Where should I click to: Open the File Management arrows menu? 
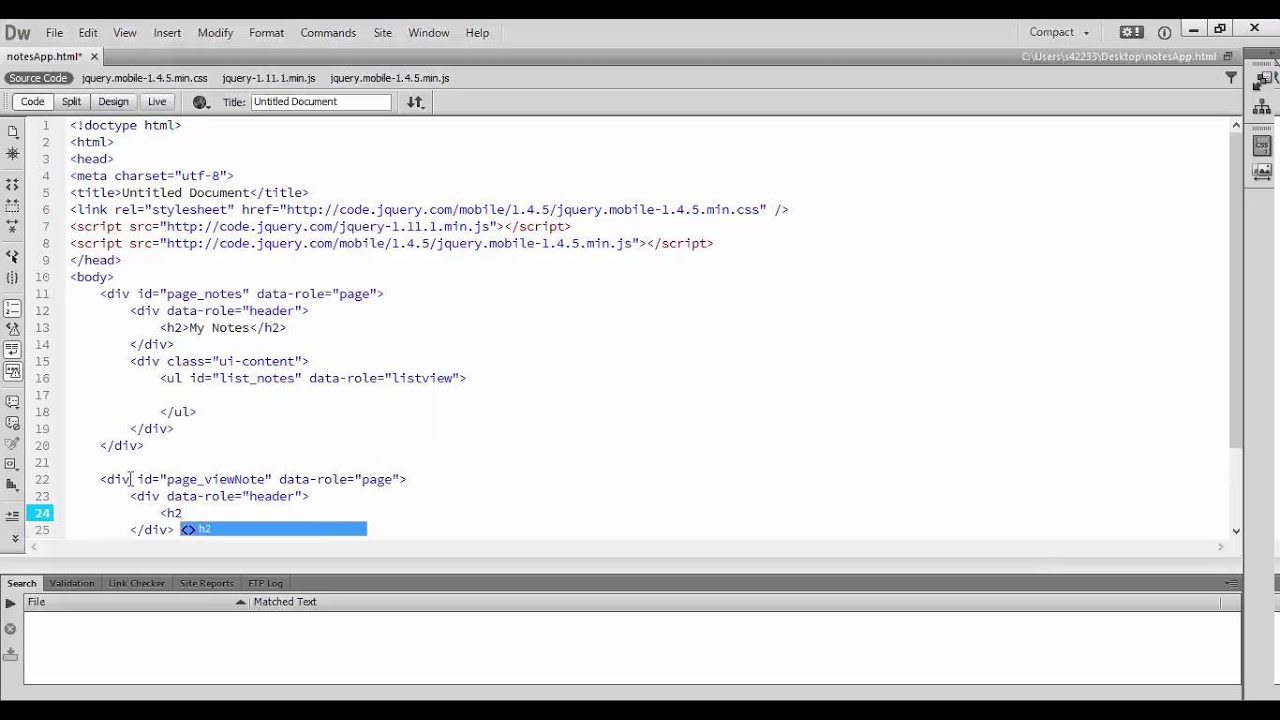[415, 102]
